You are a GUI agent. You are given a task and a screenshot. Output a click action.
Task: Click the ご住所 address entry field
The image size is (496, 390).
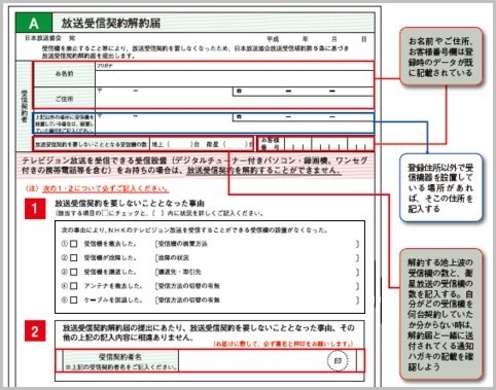click(x=234, y=98)
